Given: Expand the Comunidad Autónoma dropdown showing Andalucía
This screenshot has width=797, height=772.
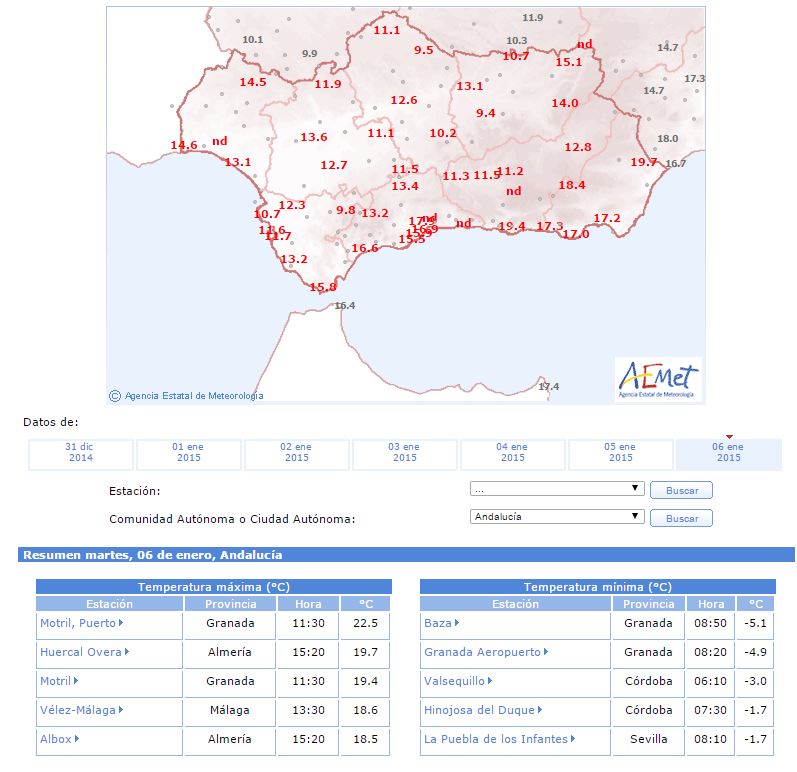Looking at the screenshot, I should pos(557,517).
